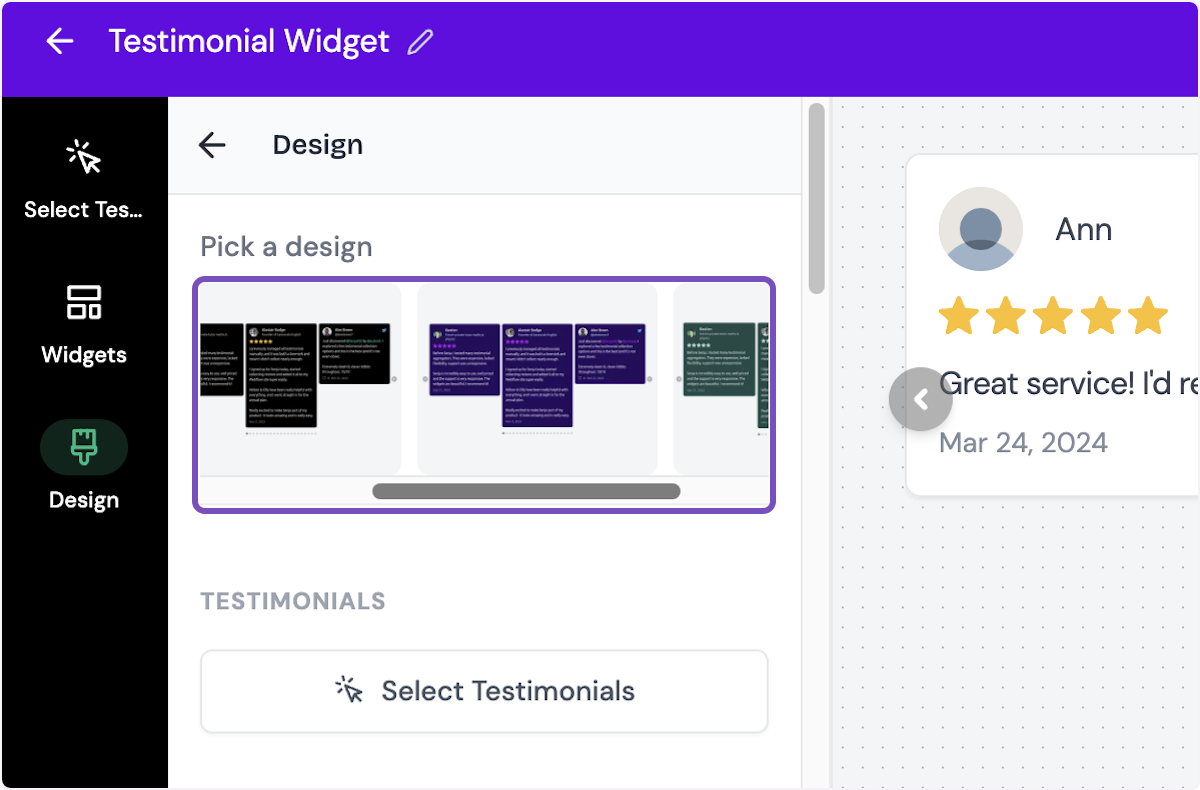Select the green design template on the right
The image size is (1200, 790).
pos(722,380)
